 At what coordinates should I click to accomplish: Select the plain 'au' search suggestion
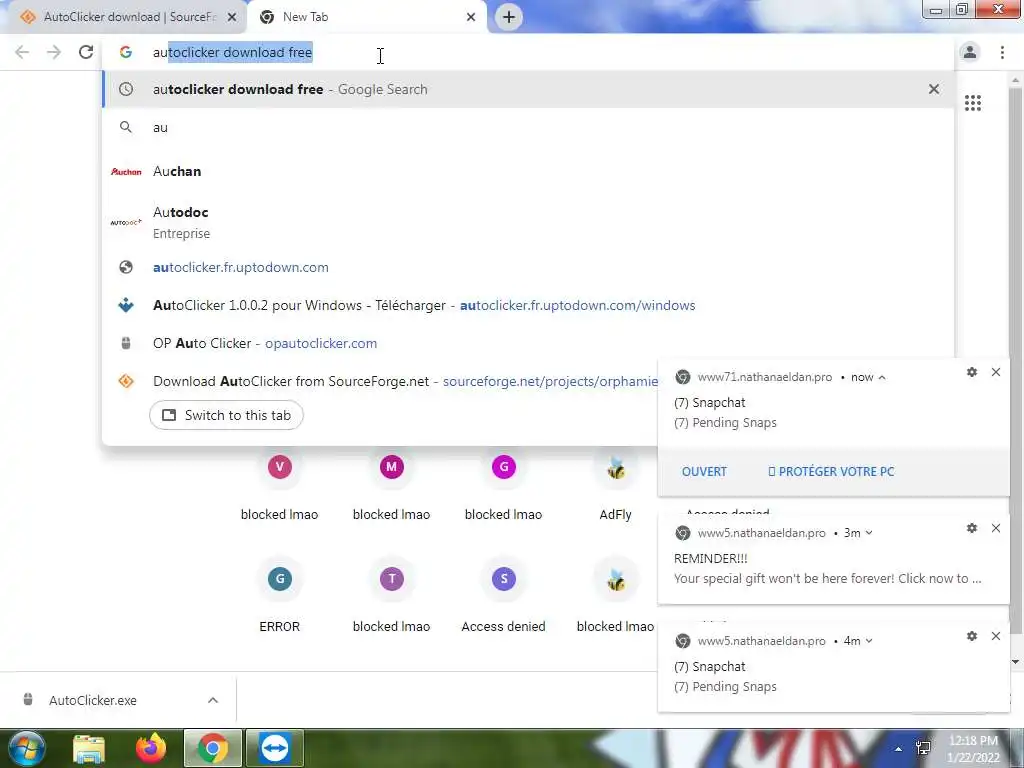click(528, 127)
